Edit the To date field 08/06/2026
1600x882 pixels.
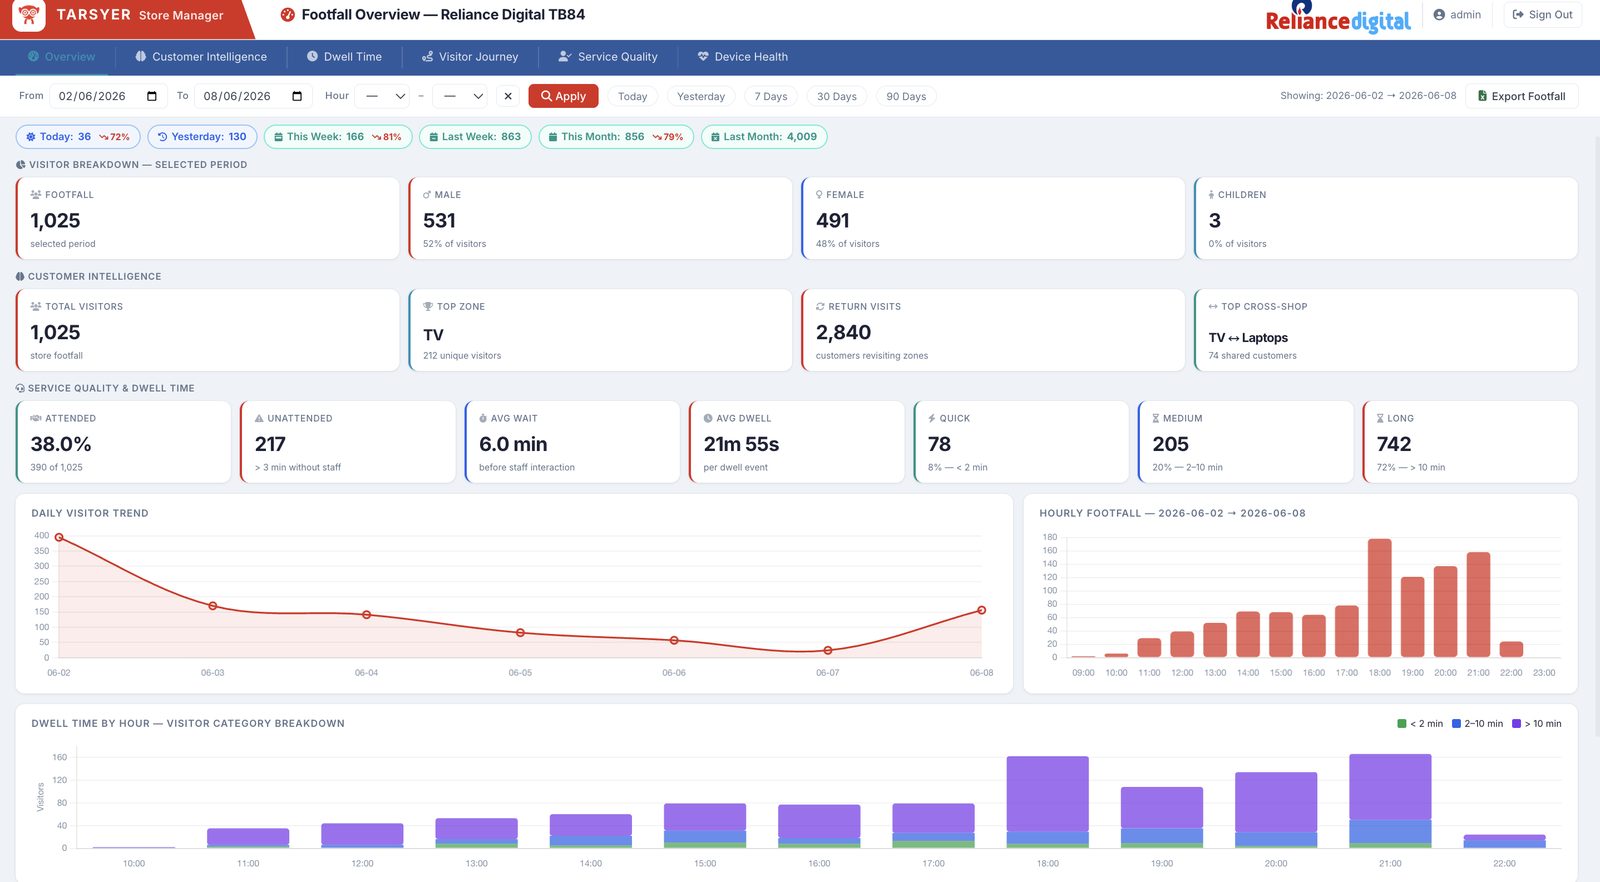[252, 96]
